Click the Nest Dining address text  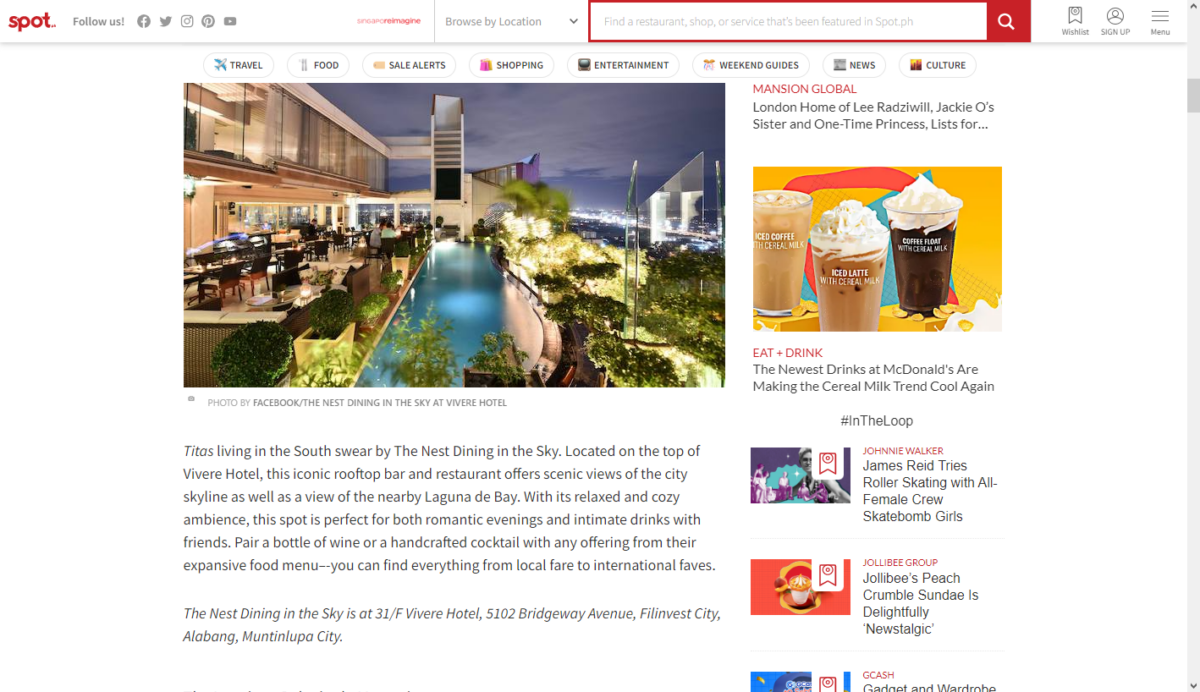(x=452, y=625)
